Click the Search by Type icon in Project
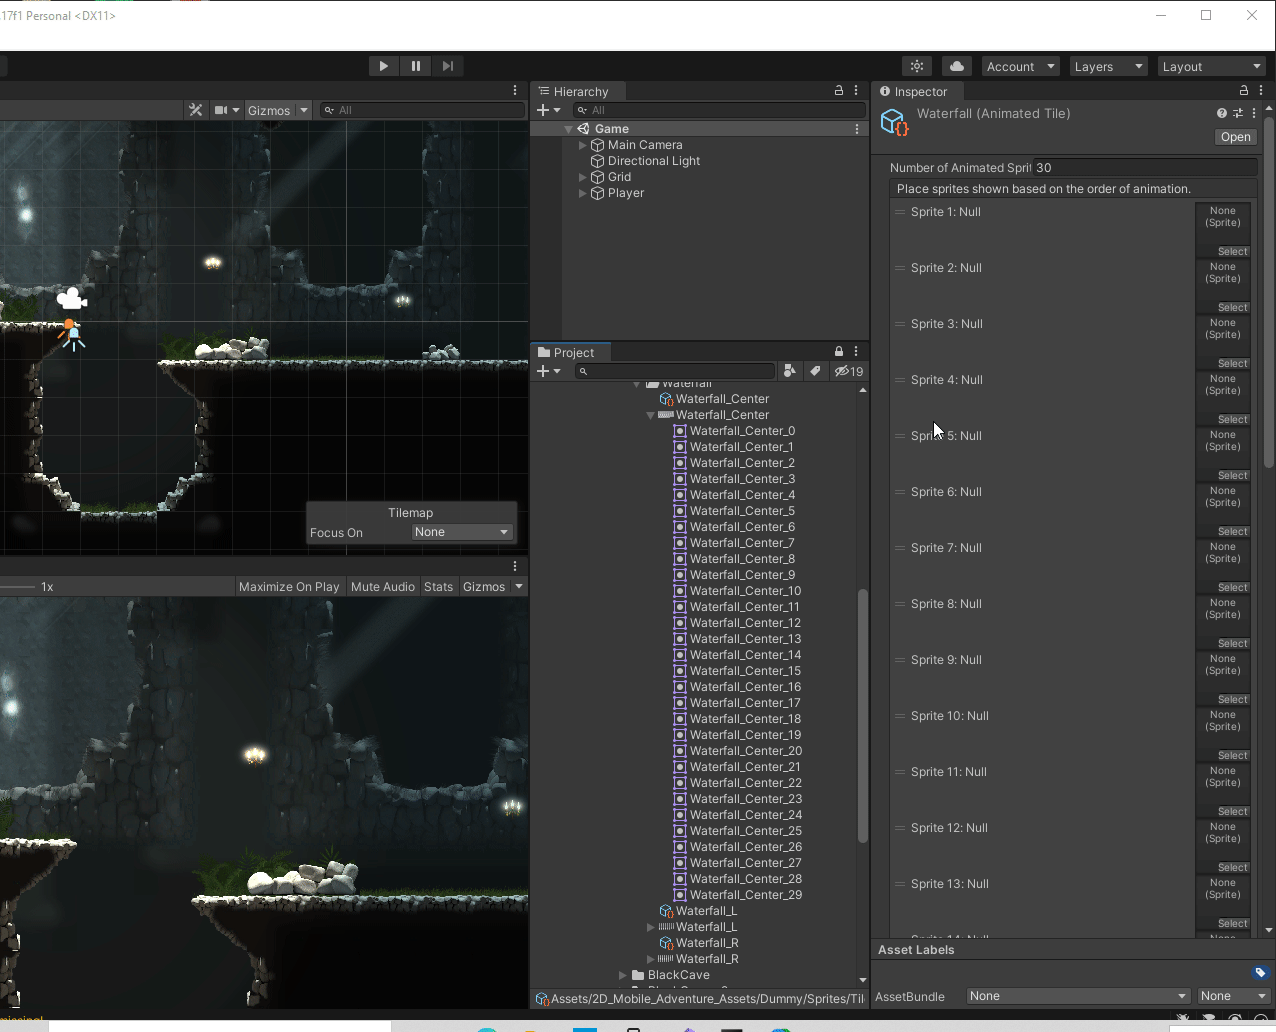 [790, 371]
